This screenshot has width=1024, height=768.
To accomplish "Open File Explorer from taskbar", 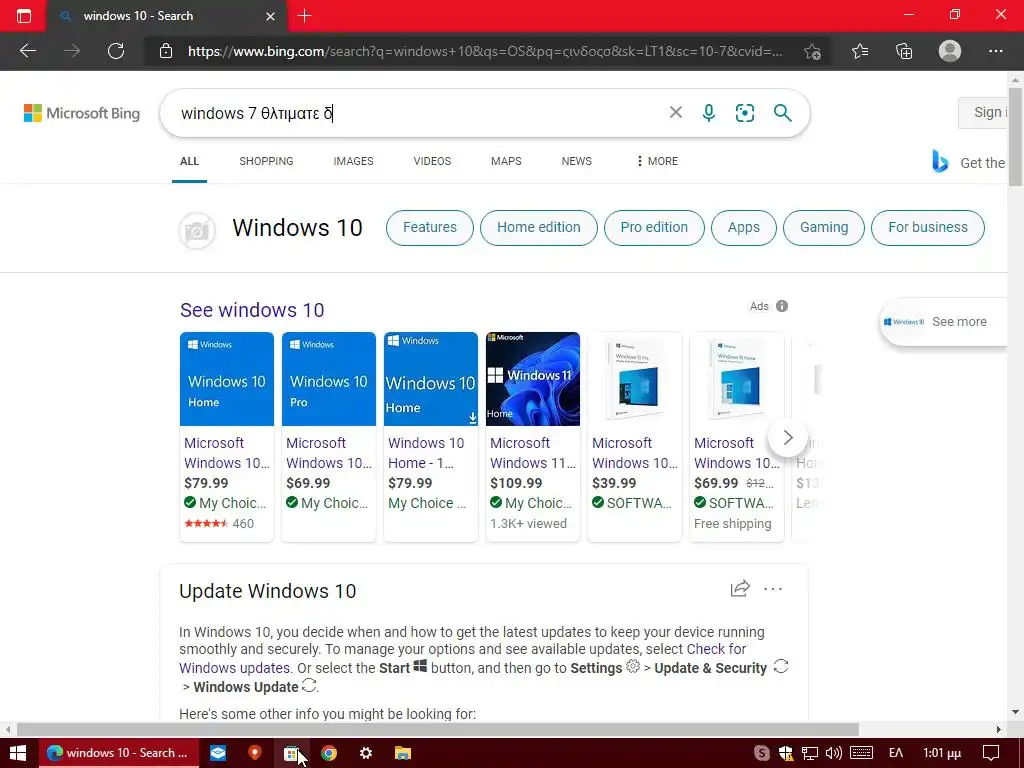I will 403,753.
